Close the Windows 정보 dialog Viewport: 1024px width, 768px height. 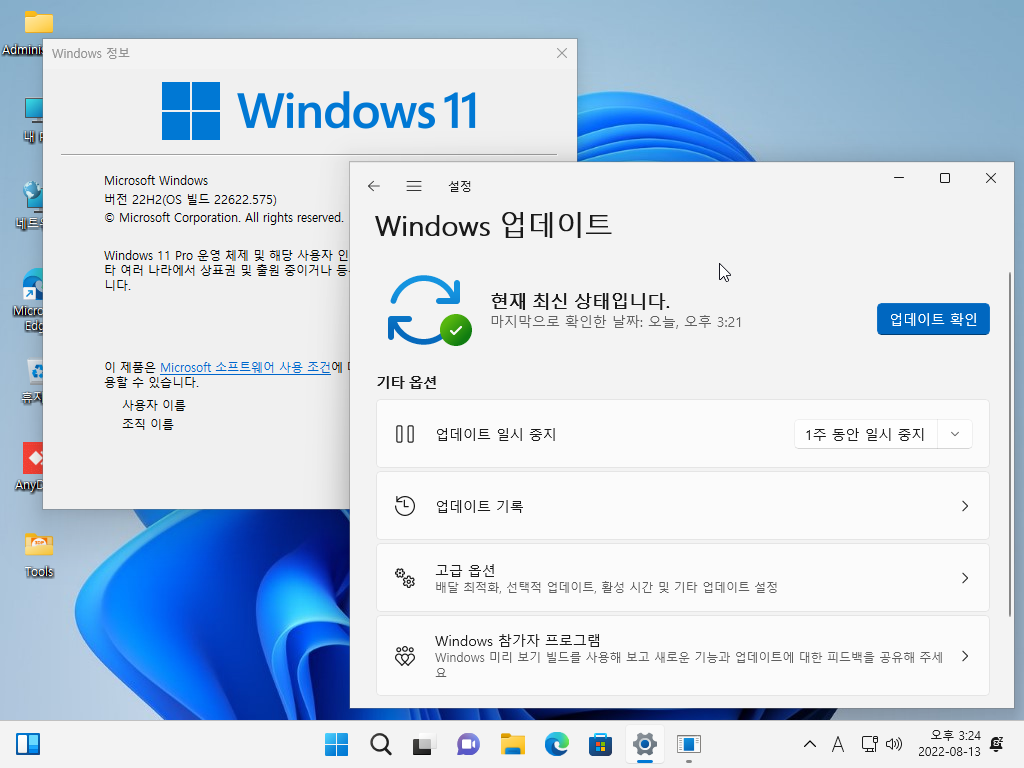[x=562, y=53]
